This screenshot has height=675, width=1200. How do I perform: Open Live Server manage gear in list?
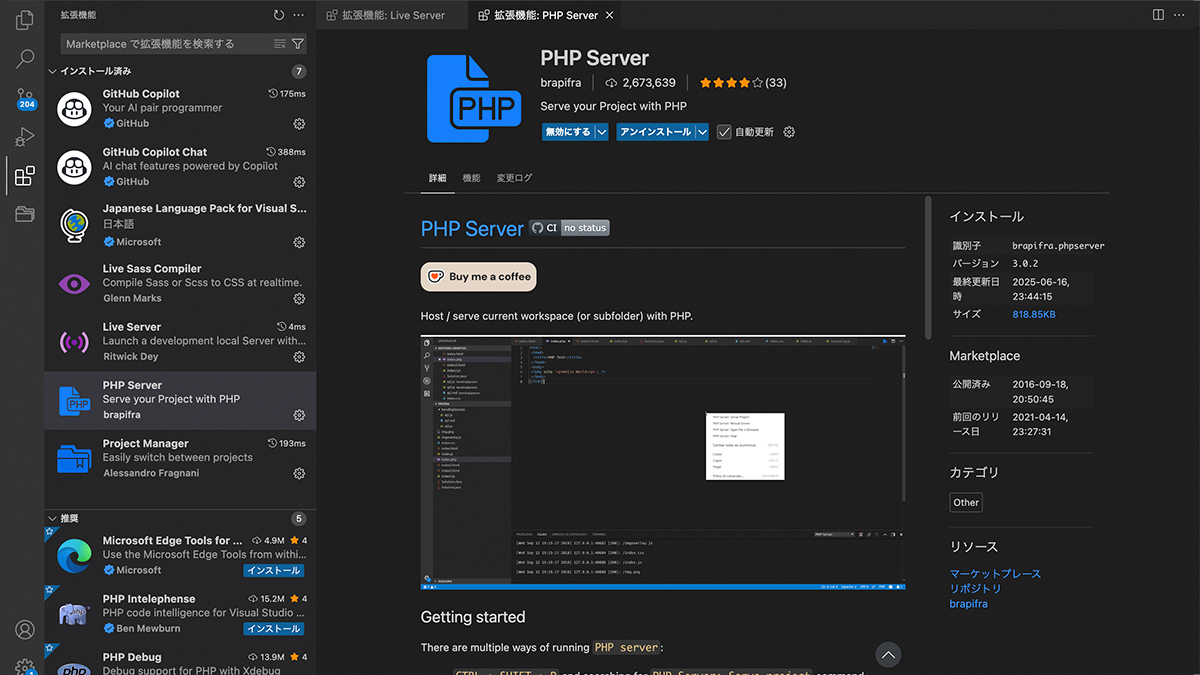(299, 357)
